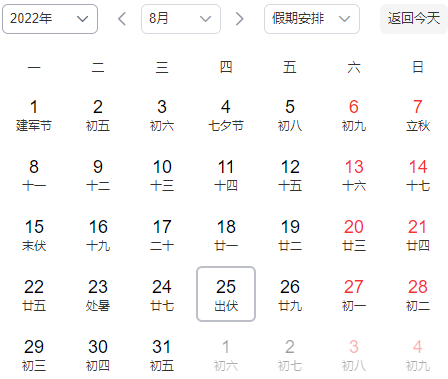Select August 30 初四

[x=98, y=355]
